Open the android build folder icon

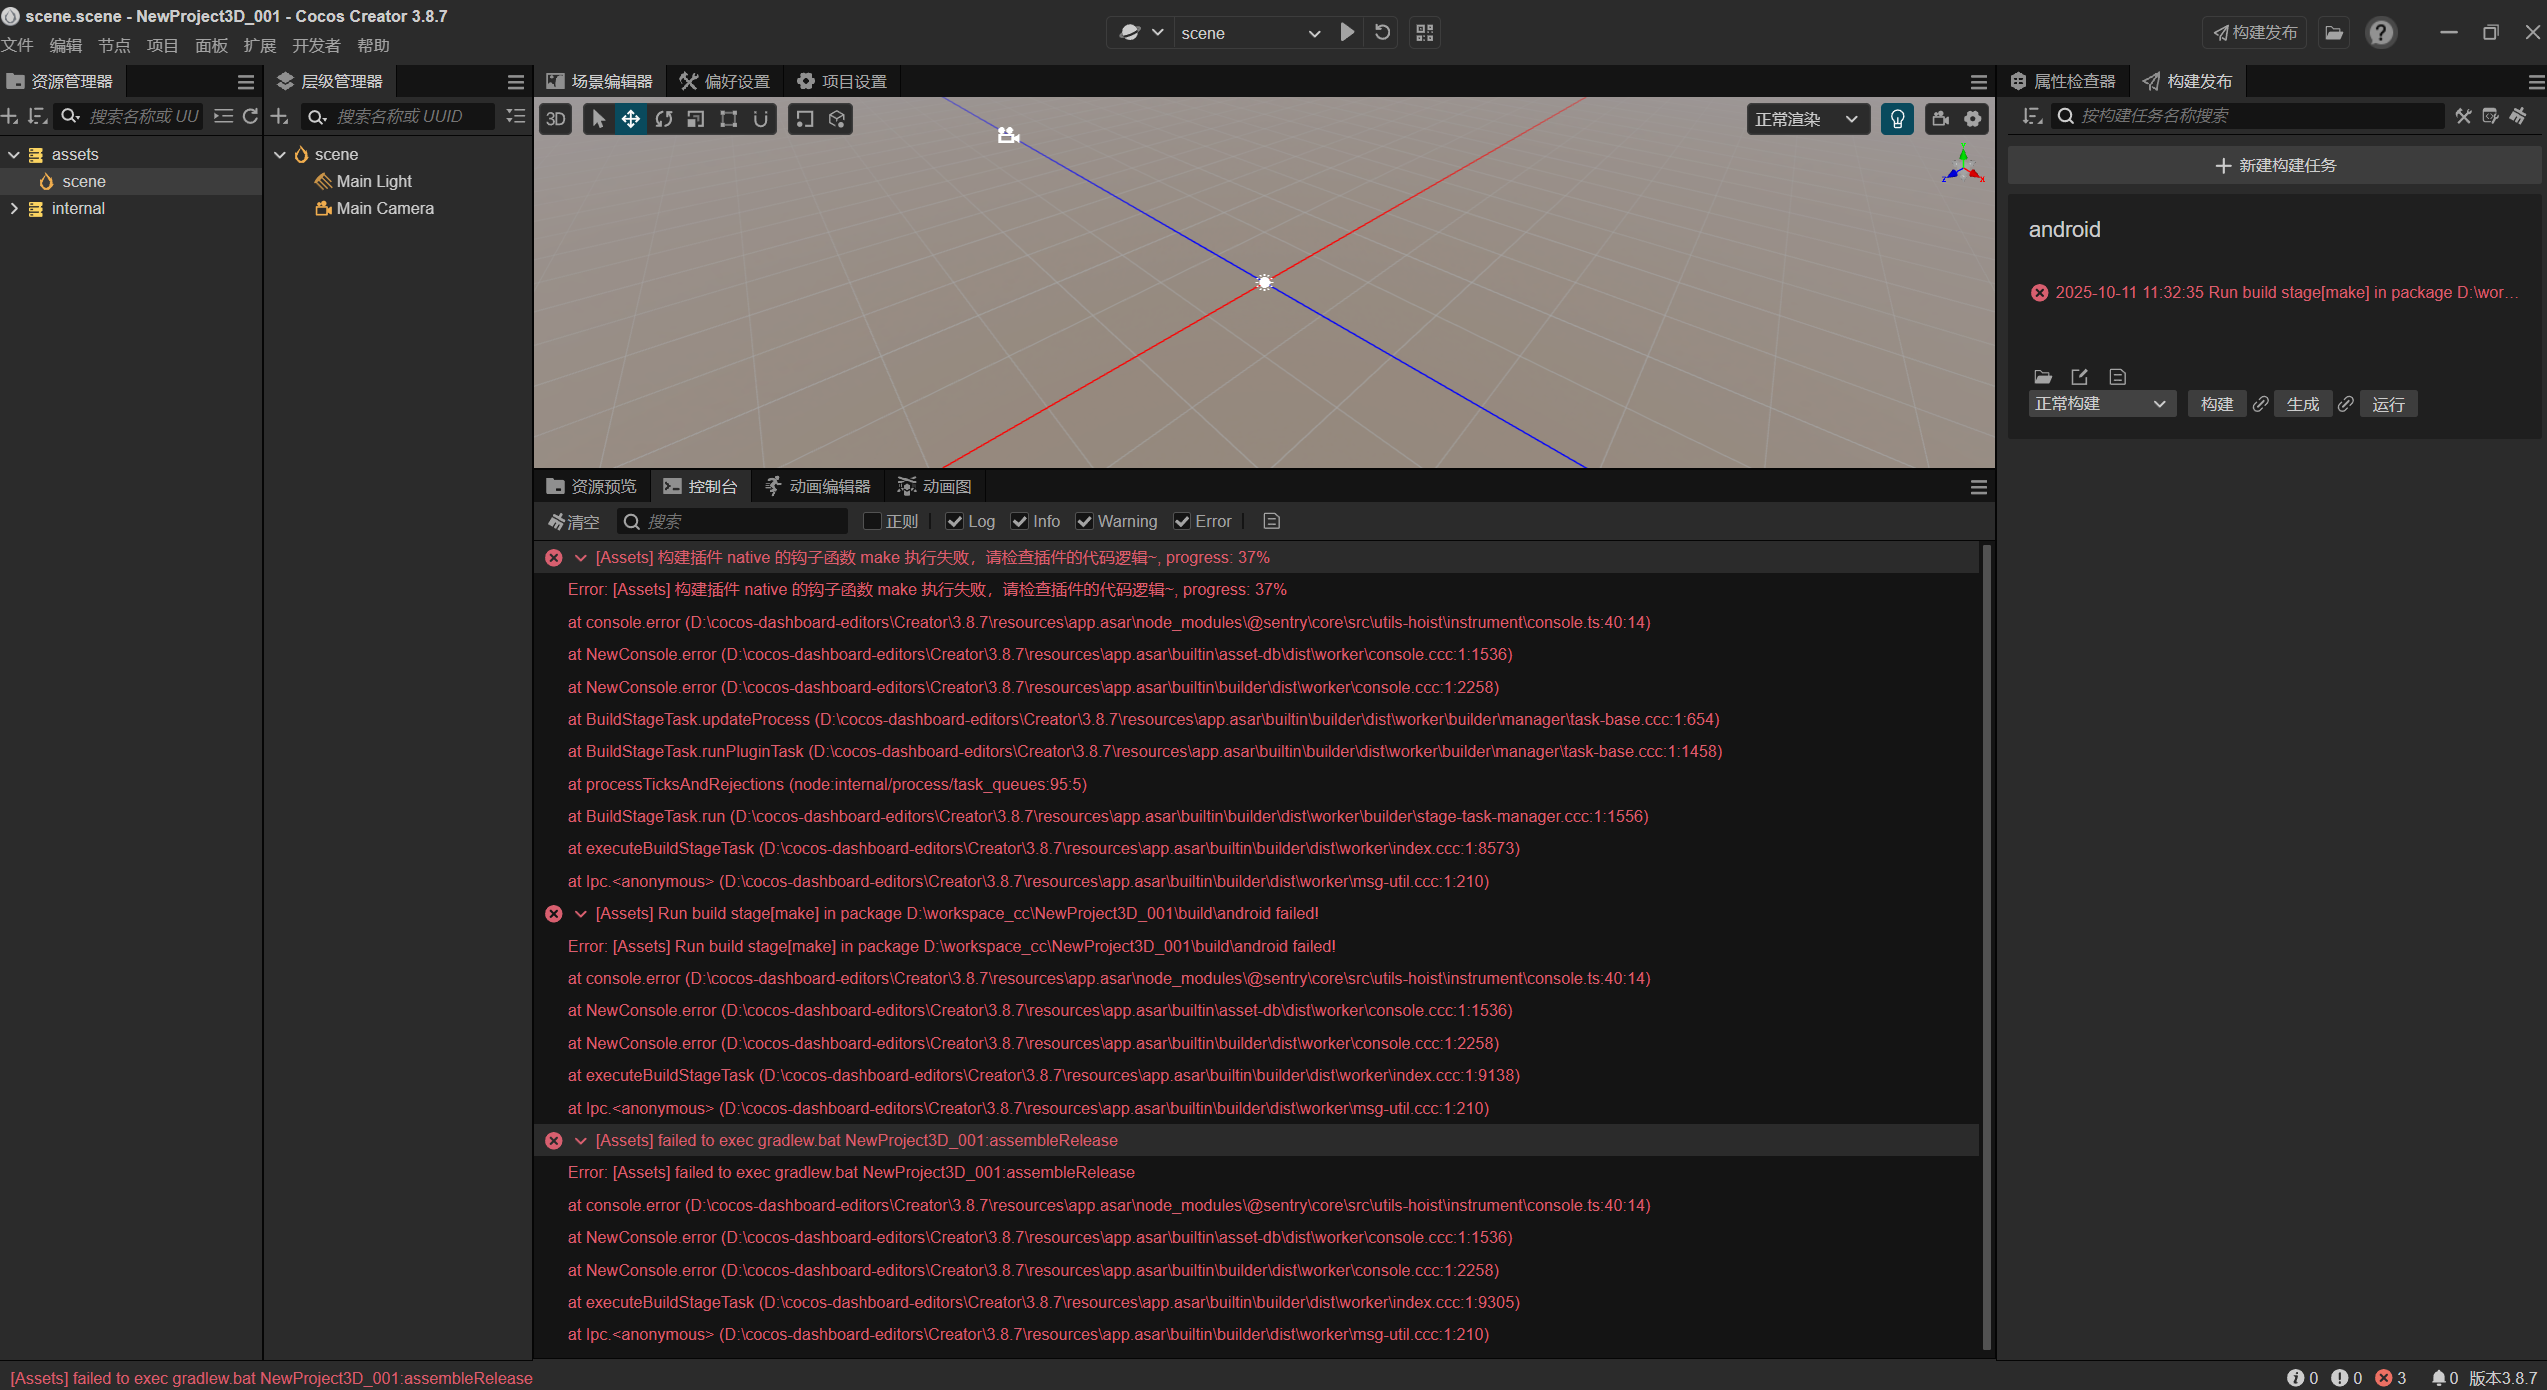click(x=2043, y=376)
